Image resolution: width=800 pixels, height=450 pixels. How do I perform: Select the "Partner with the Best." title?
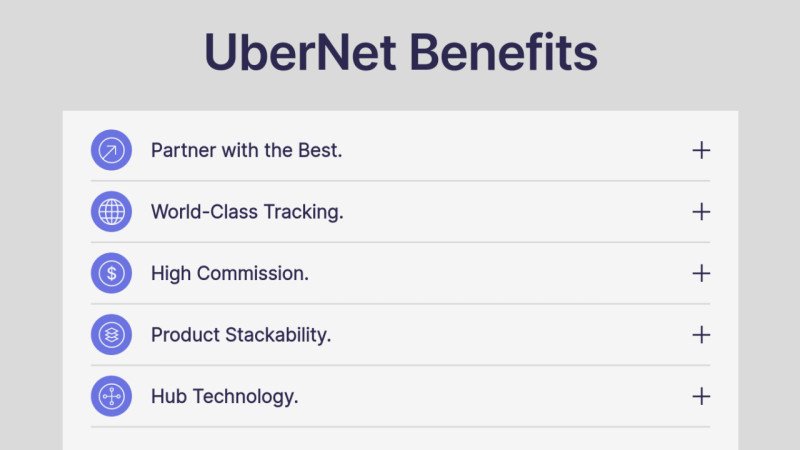tap(246, 150)
